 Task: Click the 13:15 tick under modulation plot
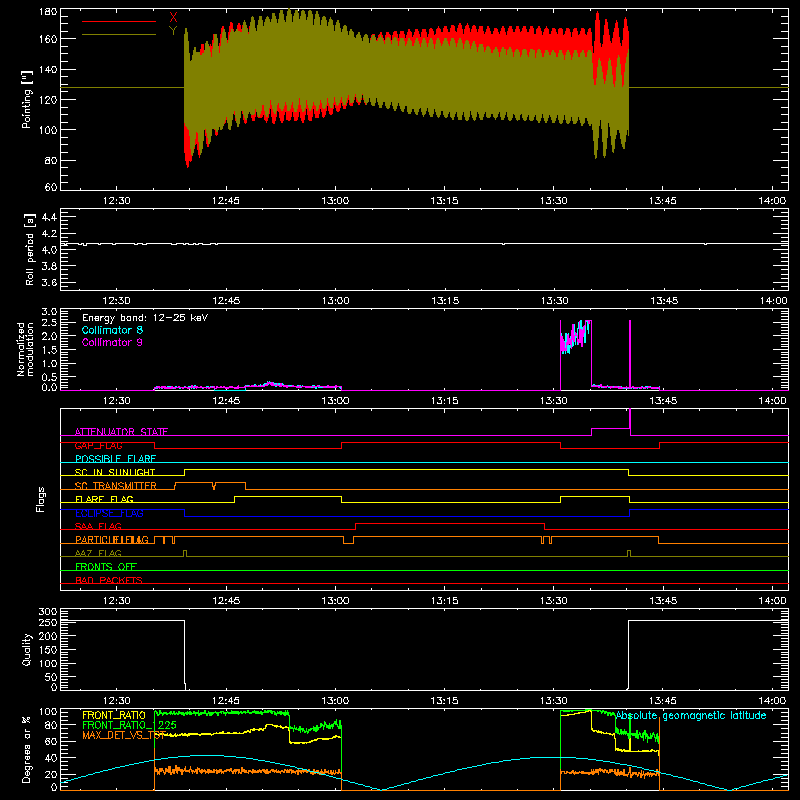[x=444, y=401]
